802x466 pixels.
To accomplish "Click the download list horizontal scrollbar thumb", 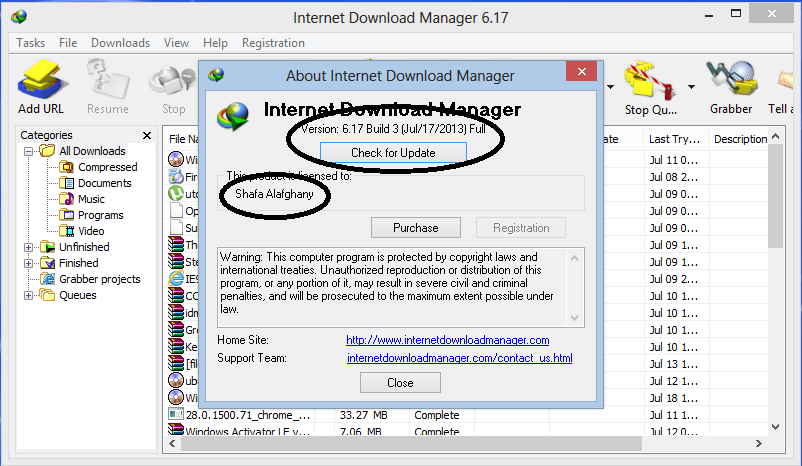I will point(411,443).
